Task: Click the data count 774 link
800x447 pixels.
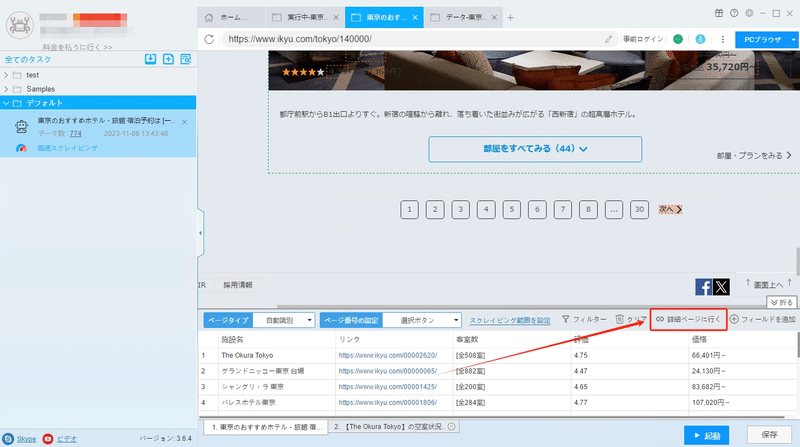Action: [x=76, y=134]
